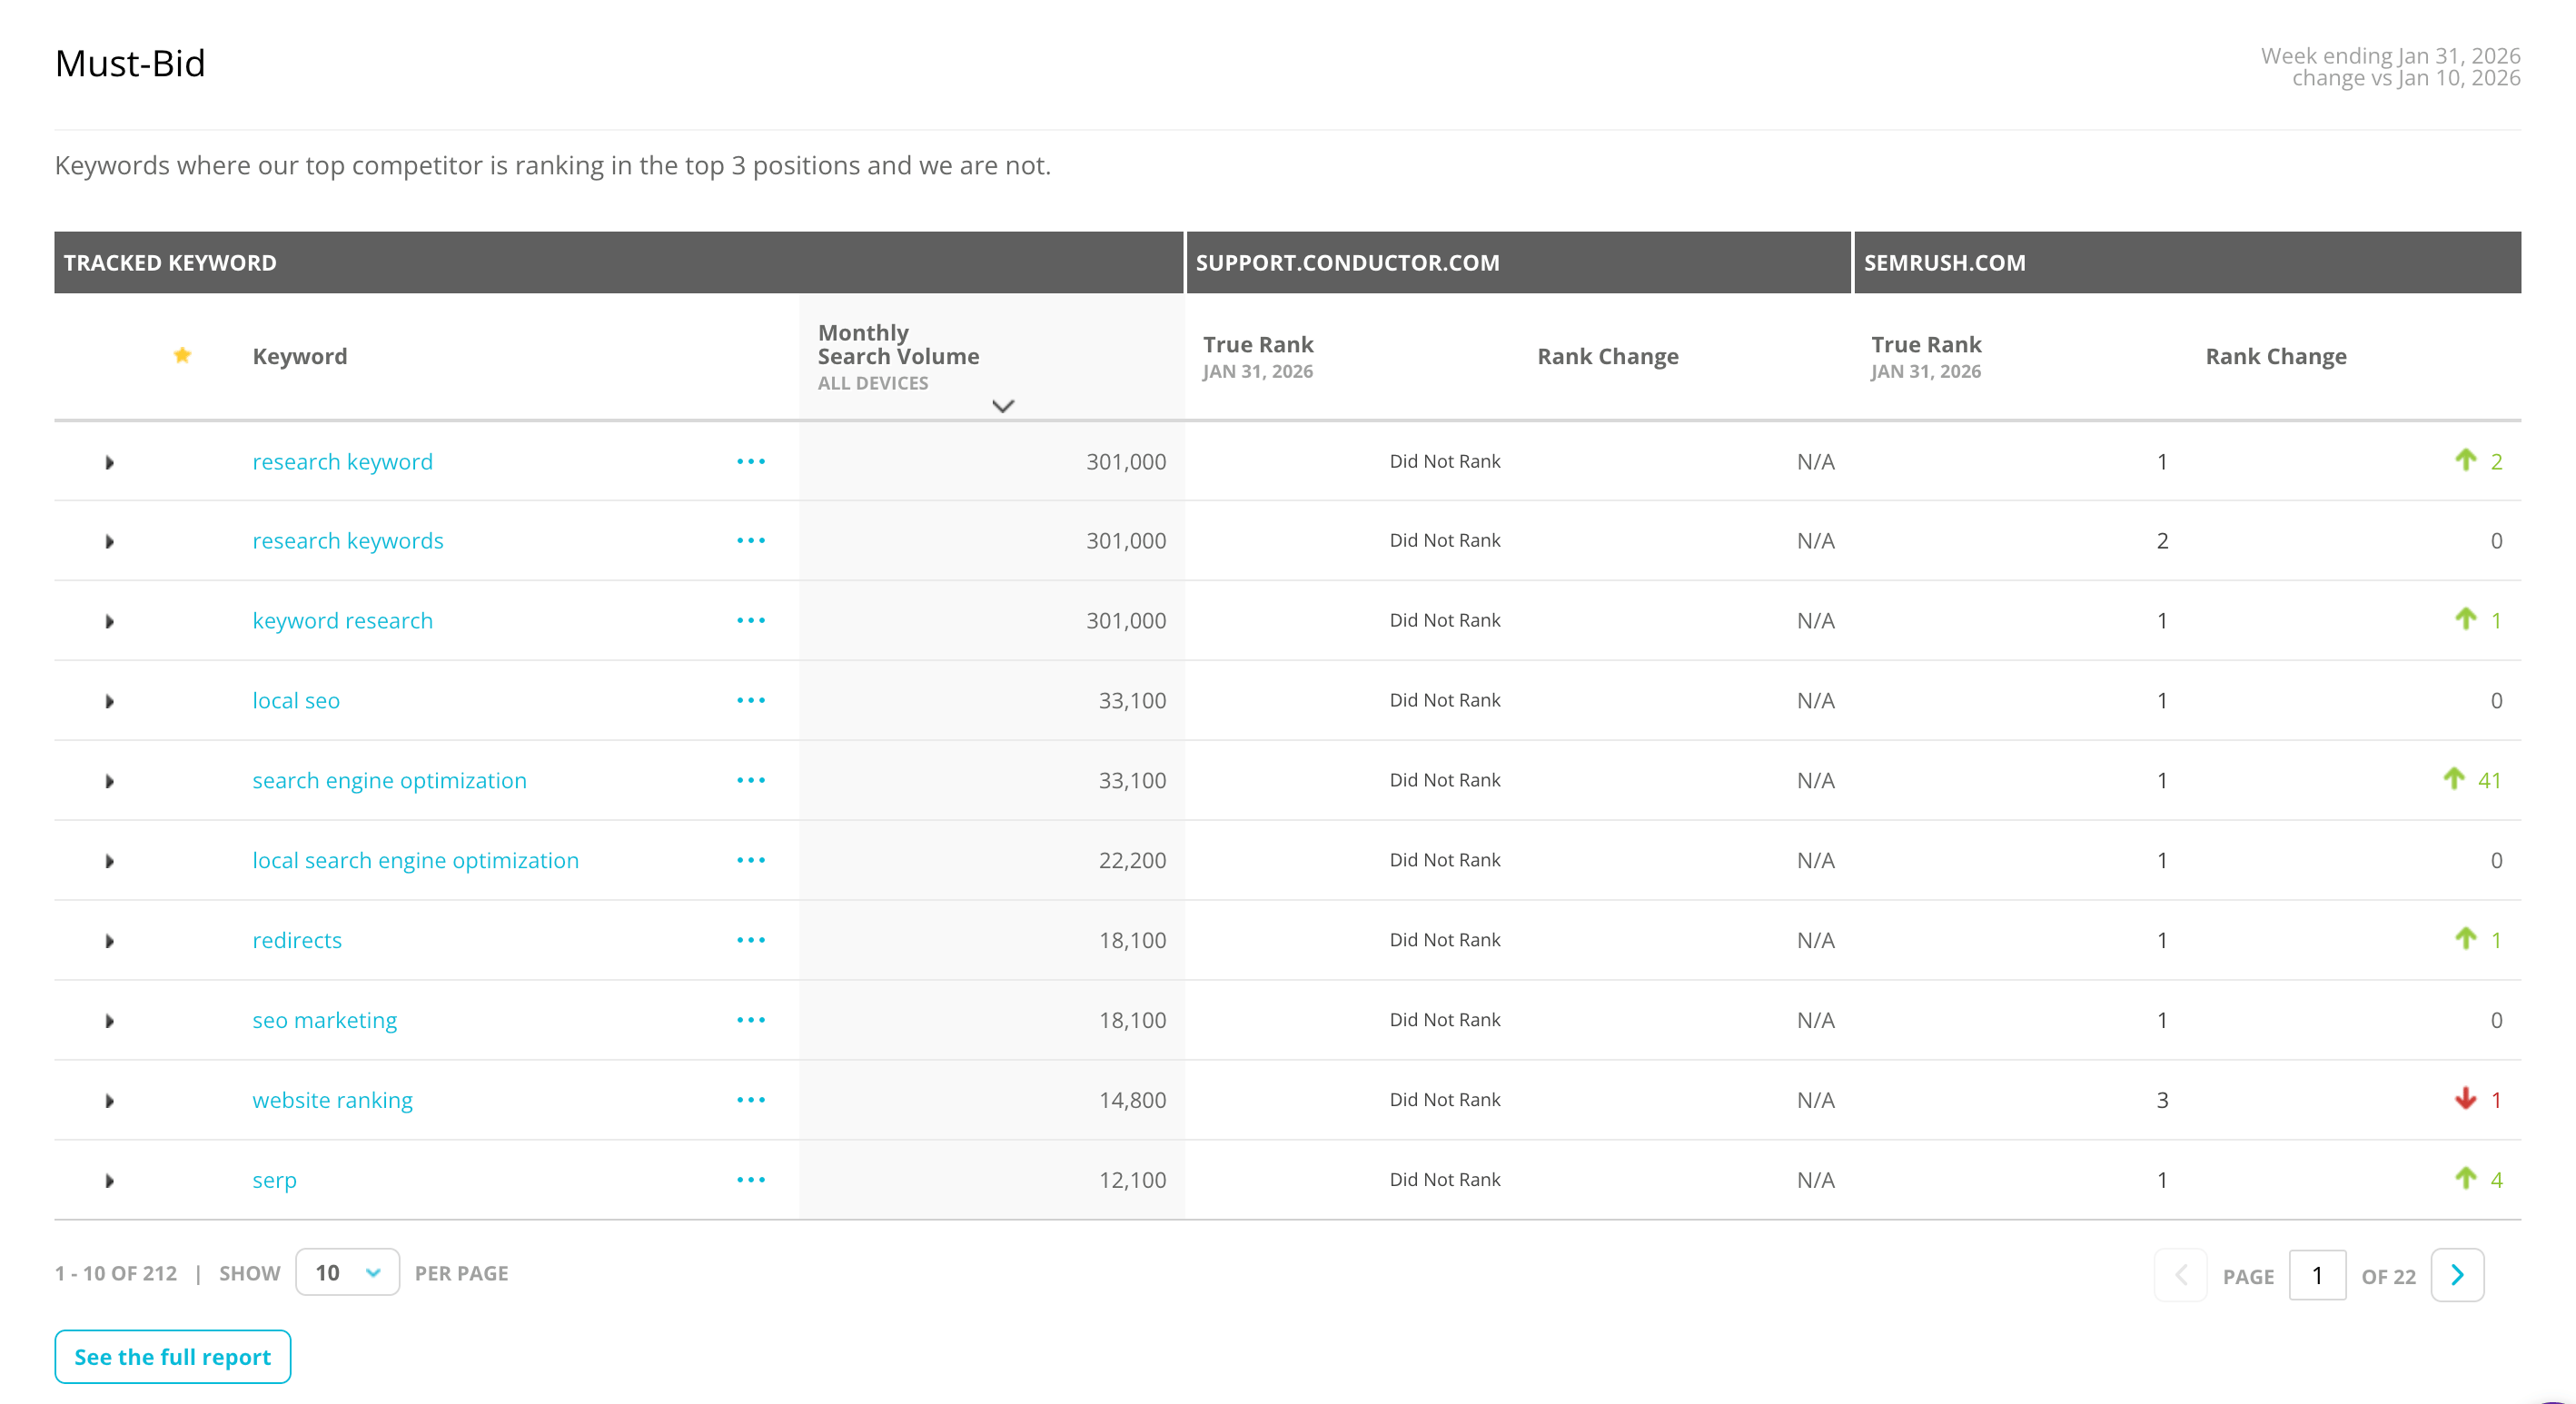This screenshot has width=2576, height=1404.
Task: Click the star favorite column icon
Action: pos(182,355)
